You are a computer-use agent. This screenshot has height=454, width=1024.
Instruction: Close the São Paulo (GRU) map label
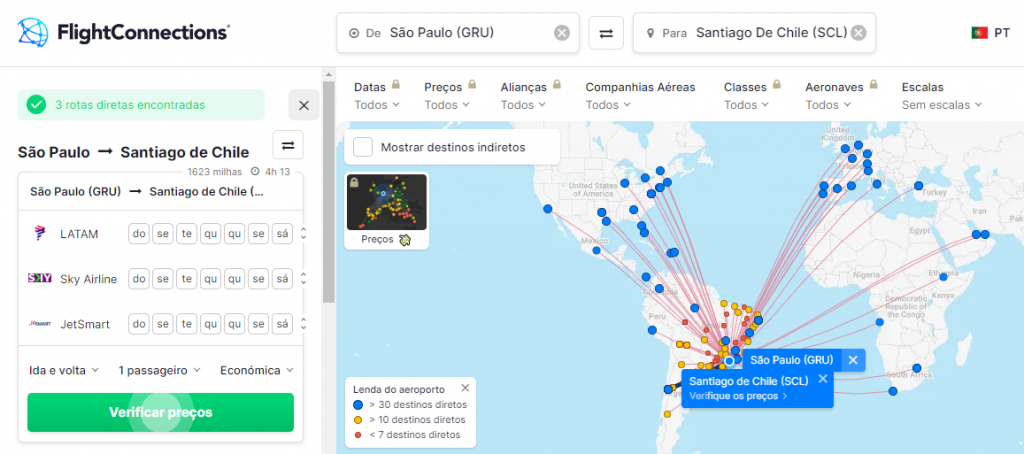(x=852, y=360)
